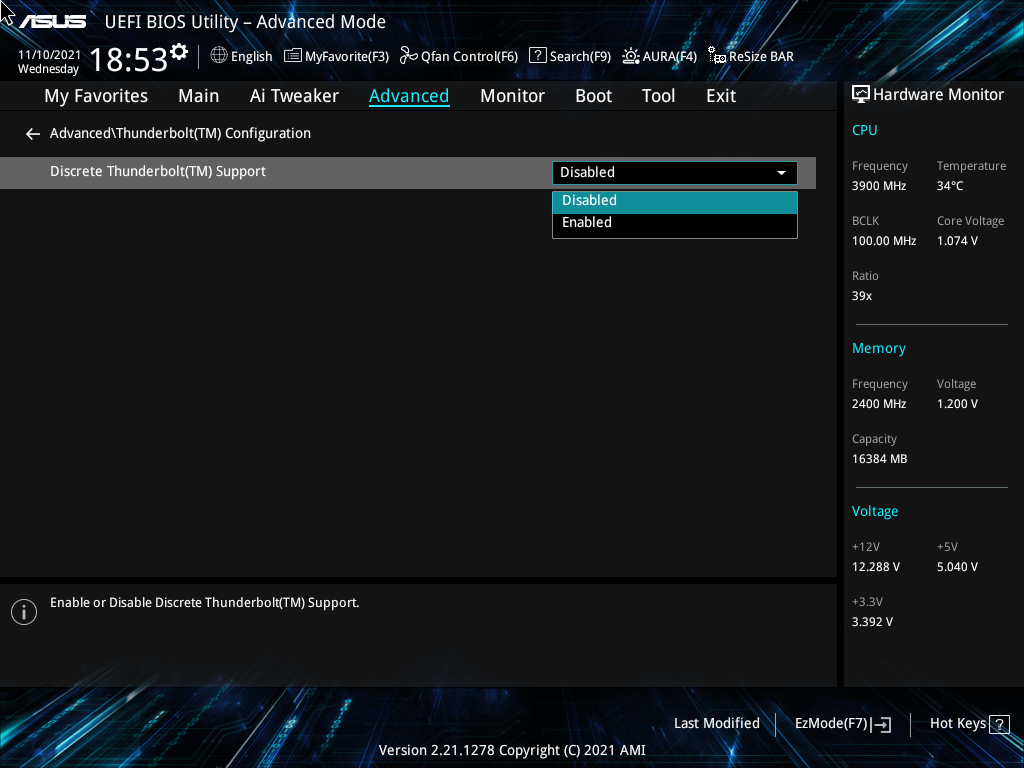1024x768 pixels.
Task: Click Ratio value 39x
Action: coord(861,296)
